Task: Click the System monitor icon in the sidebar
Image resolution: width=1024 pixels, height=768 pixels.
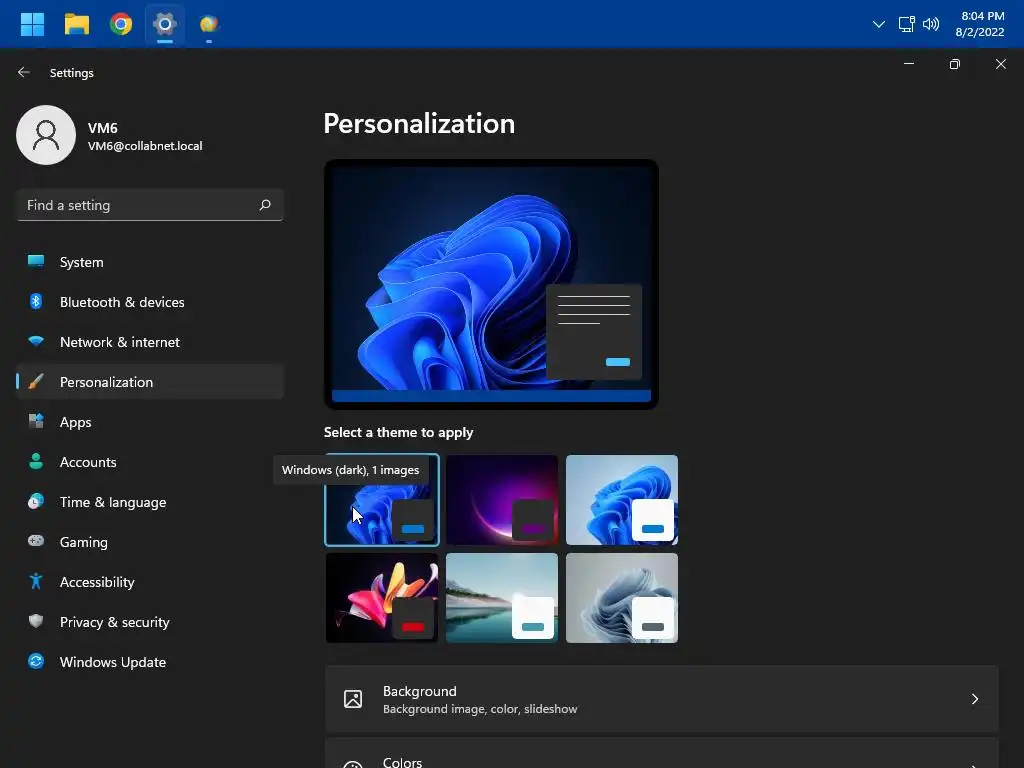Action: (36, 261)
